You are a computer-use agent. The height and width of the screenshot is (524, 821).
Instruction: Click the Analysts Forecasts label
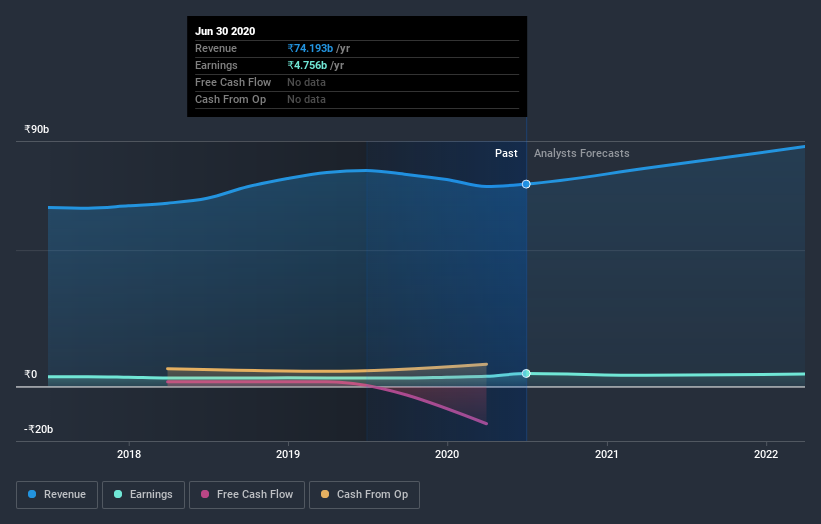click(582, 153)
